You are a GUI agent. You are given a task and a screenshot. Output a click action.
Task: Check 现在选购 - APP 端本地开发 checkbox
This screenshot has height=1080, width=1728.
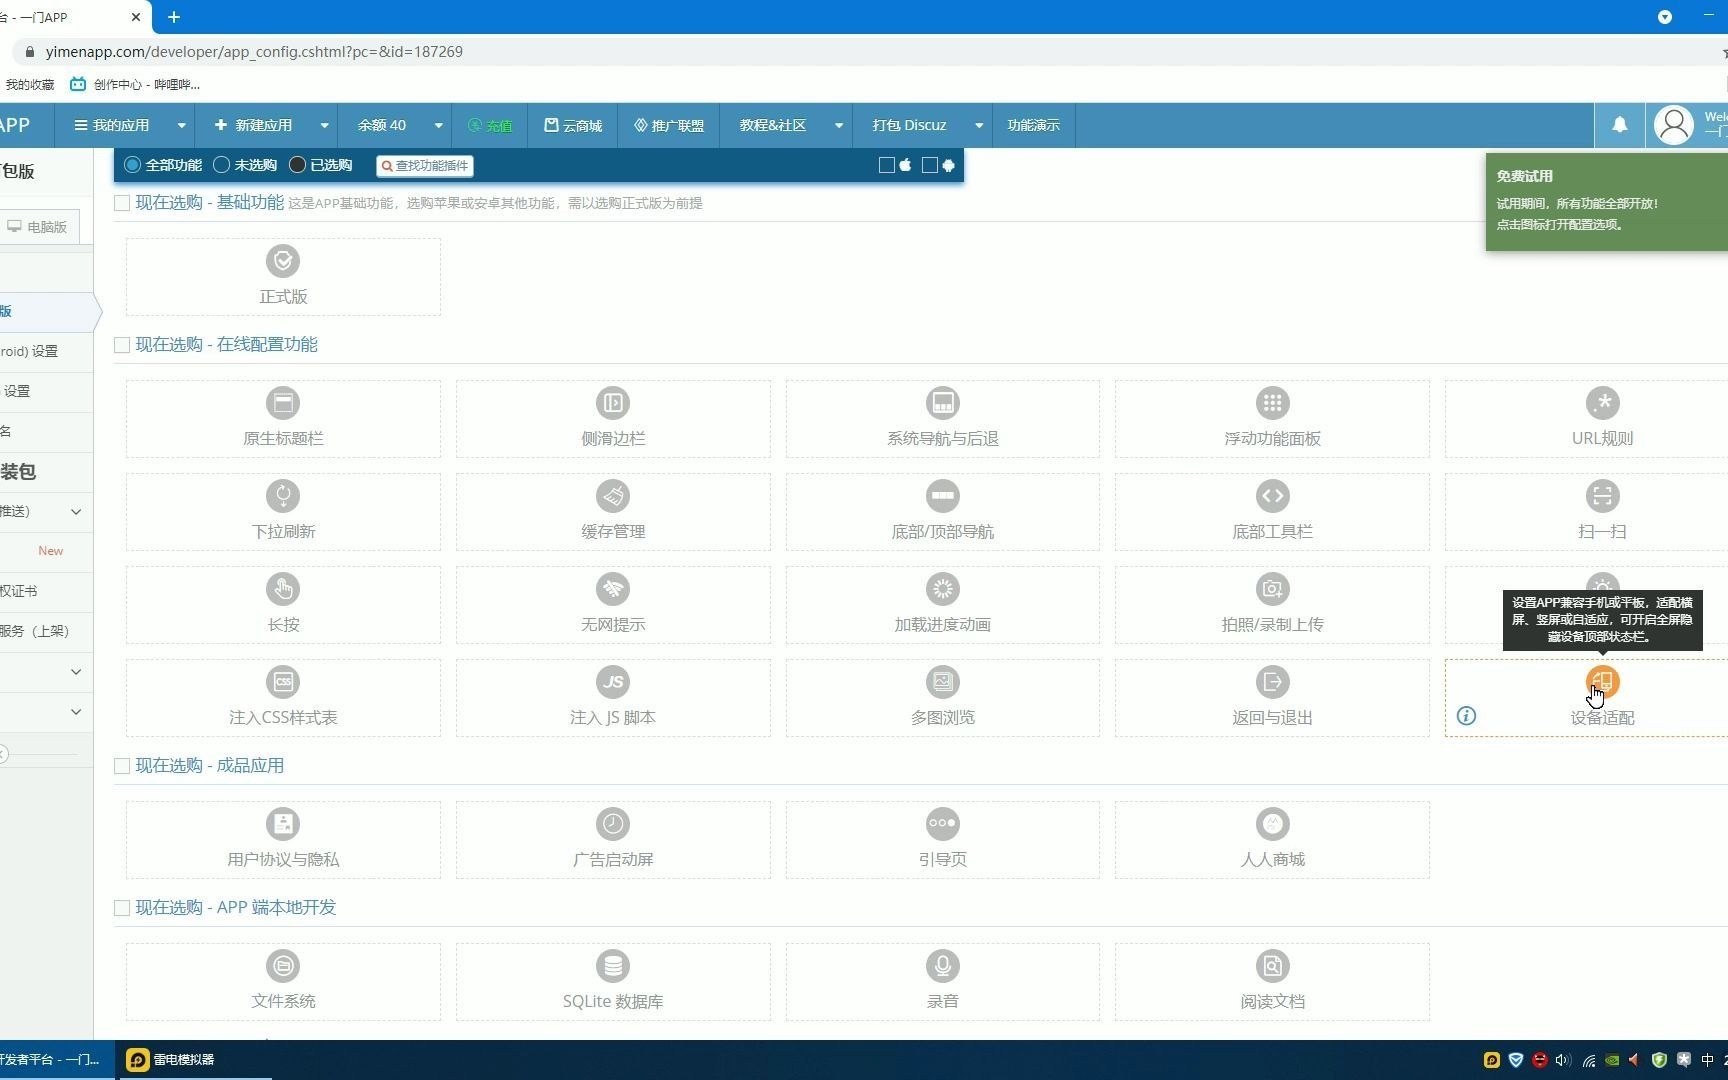[x=122, y=908]
